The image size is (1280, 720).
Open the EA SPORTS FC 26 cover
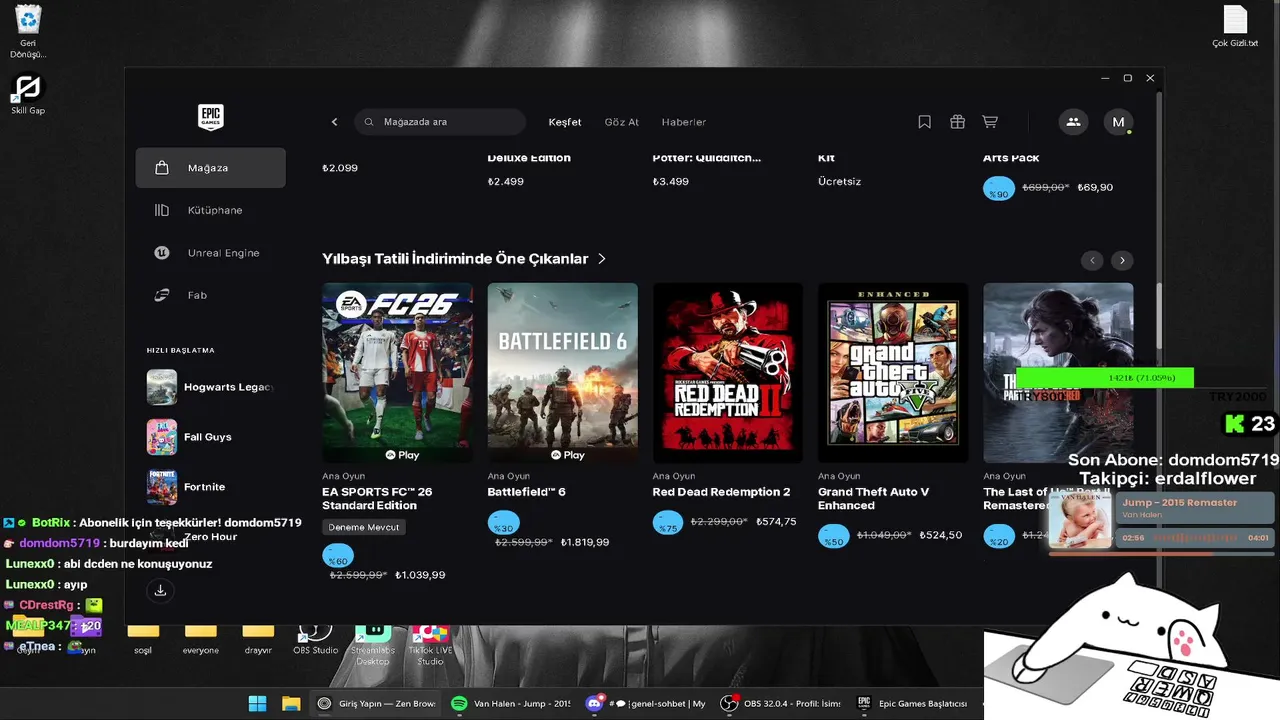397,373
